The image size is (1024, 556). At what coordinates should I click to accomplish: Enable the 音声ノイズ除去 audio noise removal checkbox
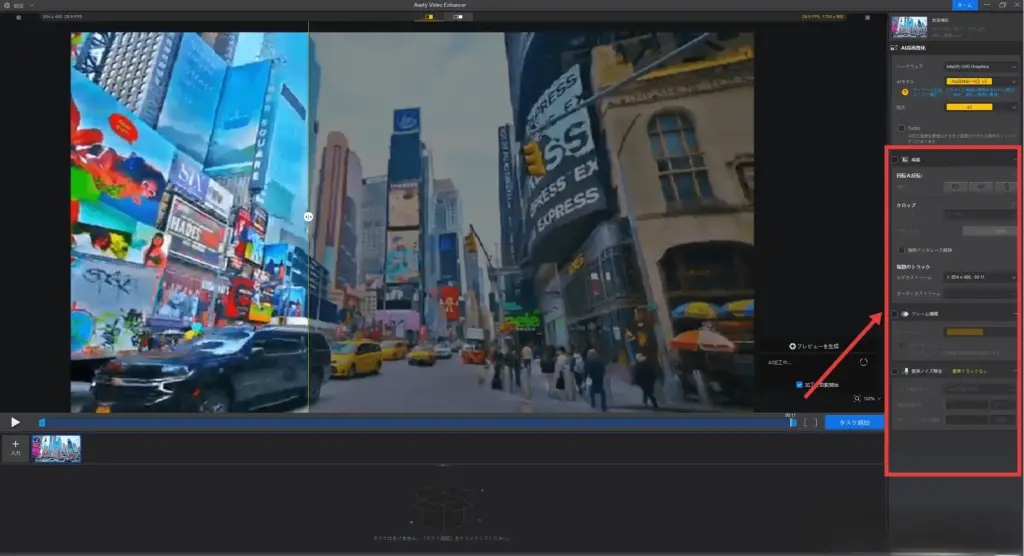coord(895,371)
